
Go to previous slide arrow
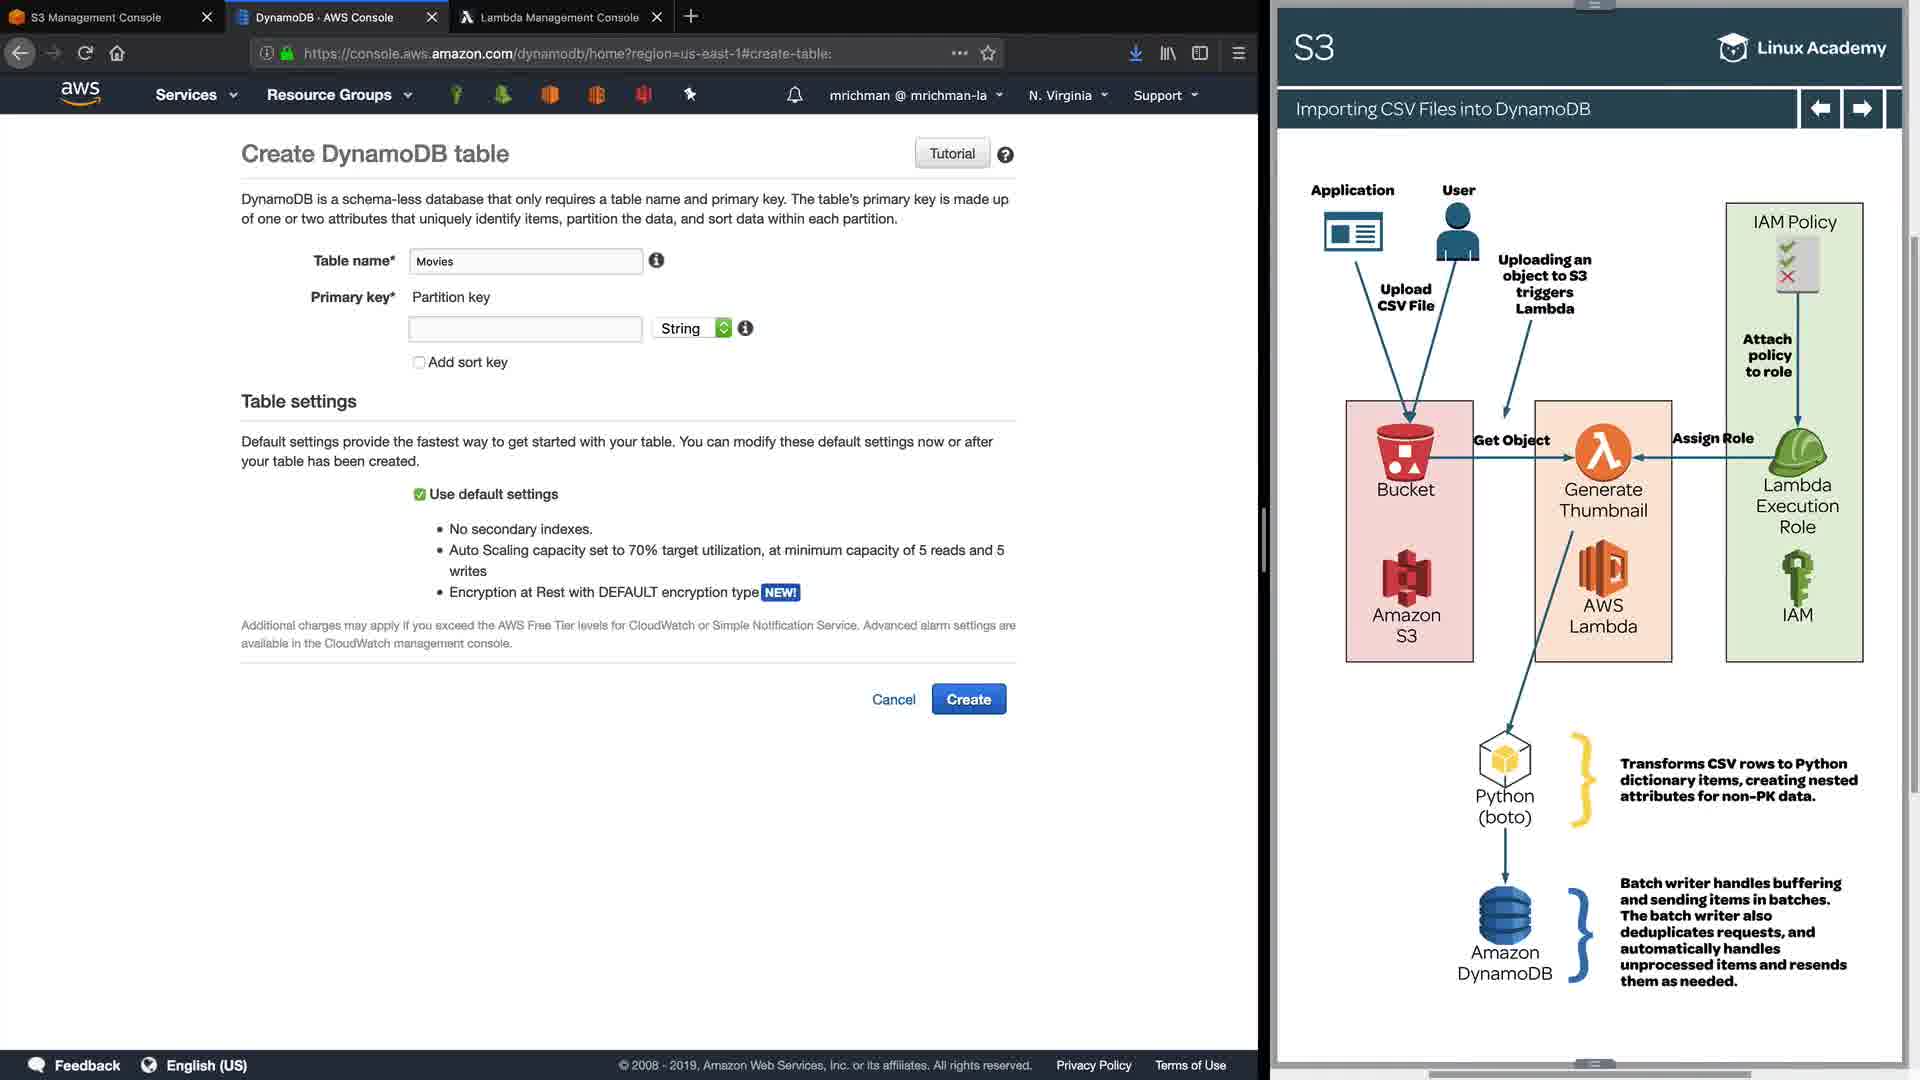click(1820, 109)
